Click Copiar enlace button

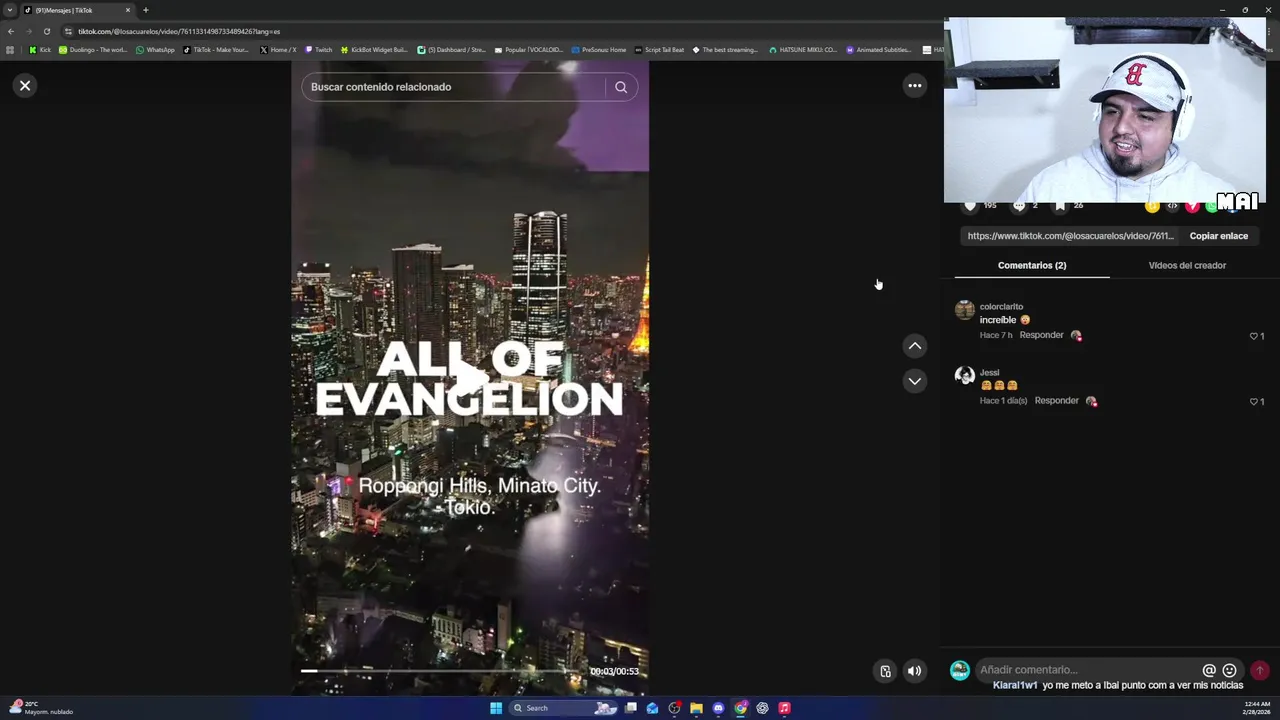pos(1218,236)
